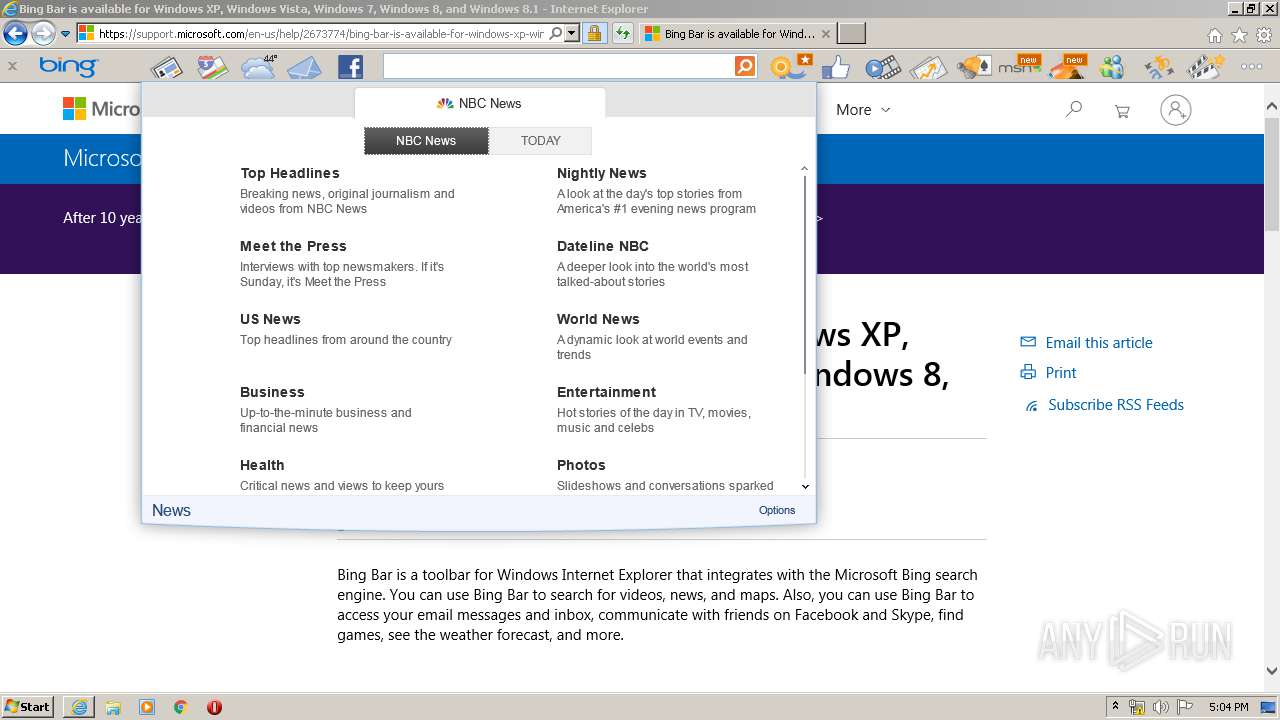Click the Bing logo on toolbar

click(68, 67)
